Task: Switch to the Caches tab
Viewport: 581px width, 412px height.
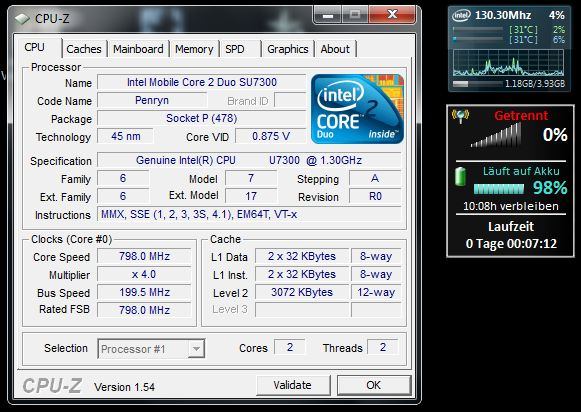Action: [84, 49]
